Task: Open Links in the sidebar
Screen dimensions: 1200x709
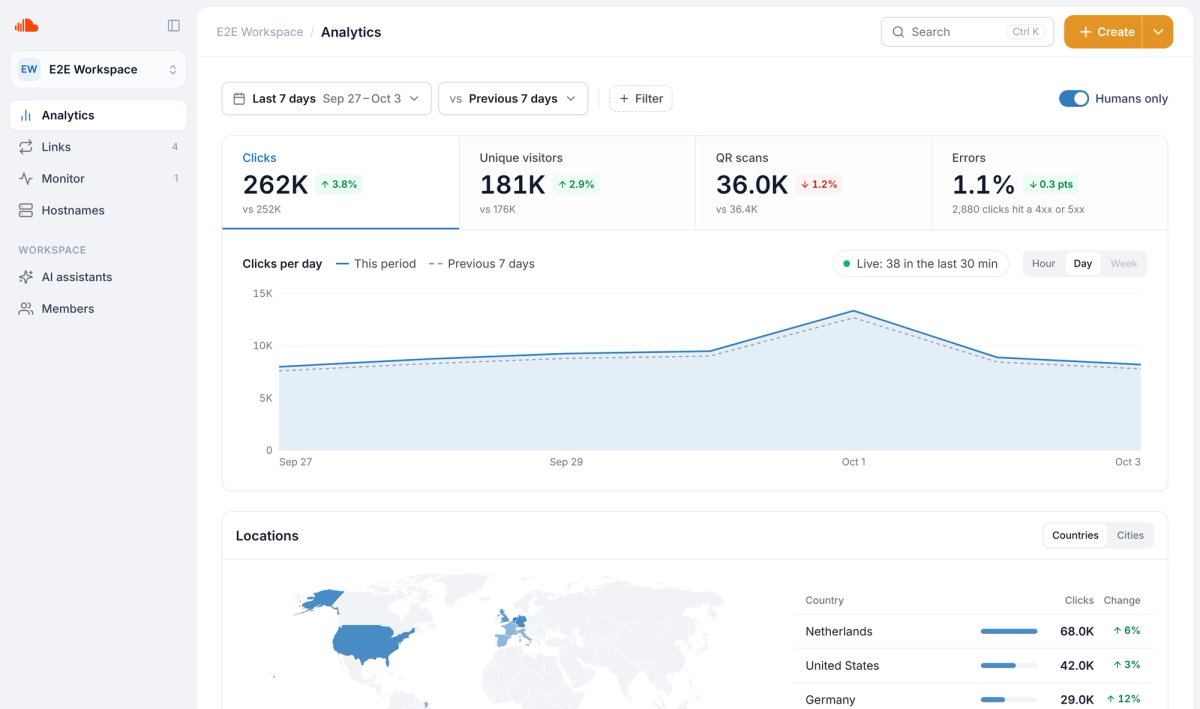Action: point(98,147)
